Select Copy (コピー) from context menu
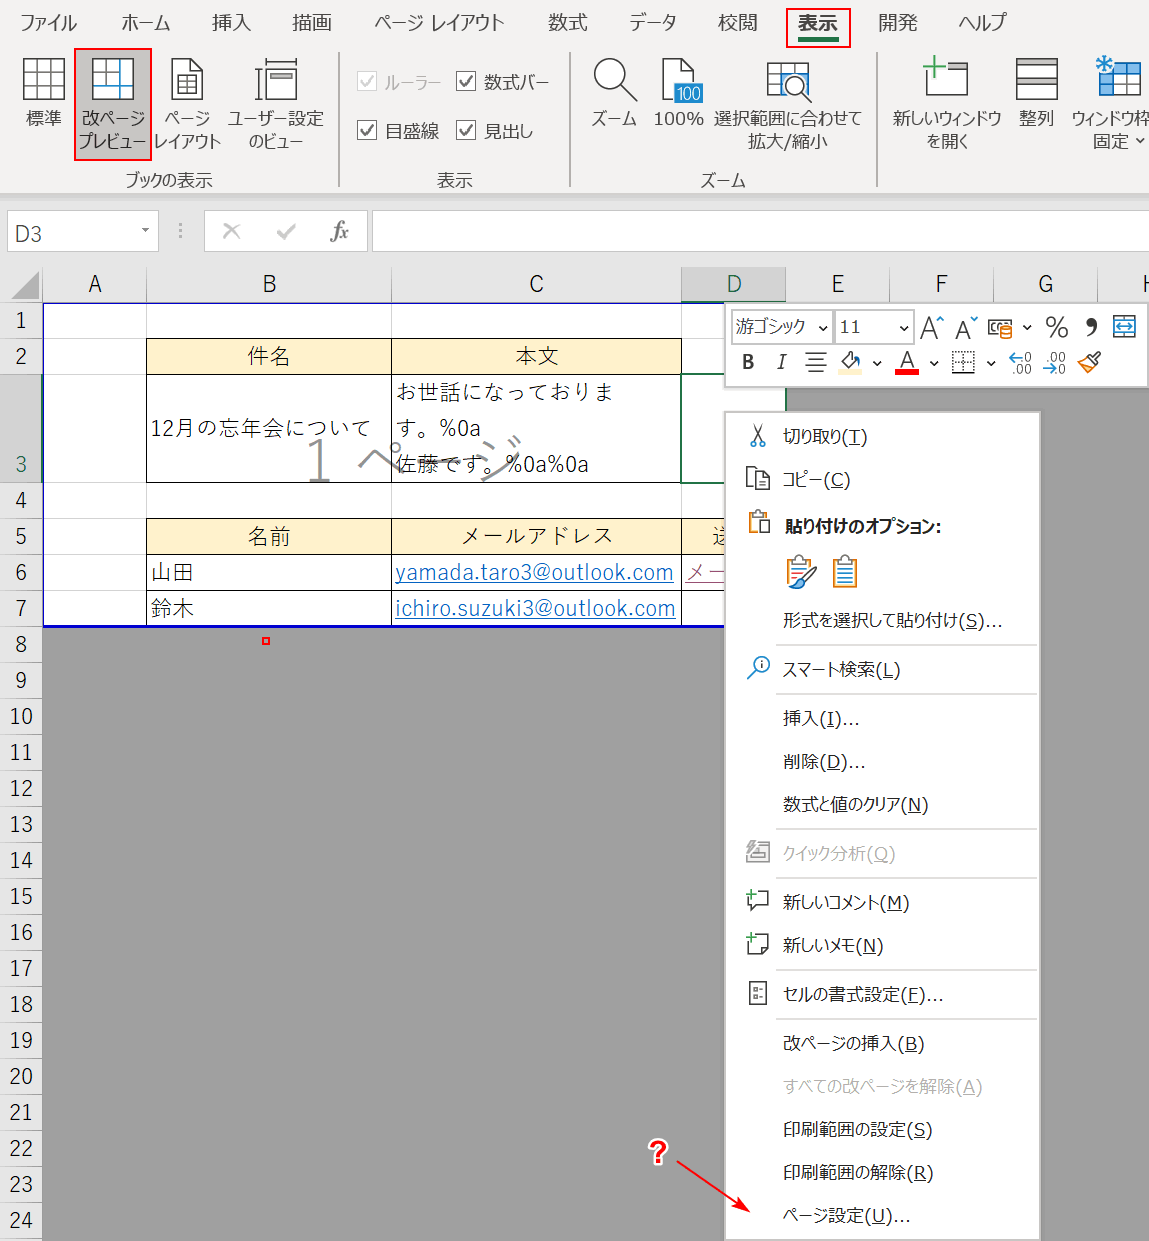This screenshot has height=1241, width=1149. (882, 480)
